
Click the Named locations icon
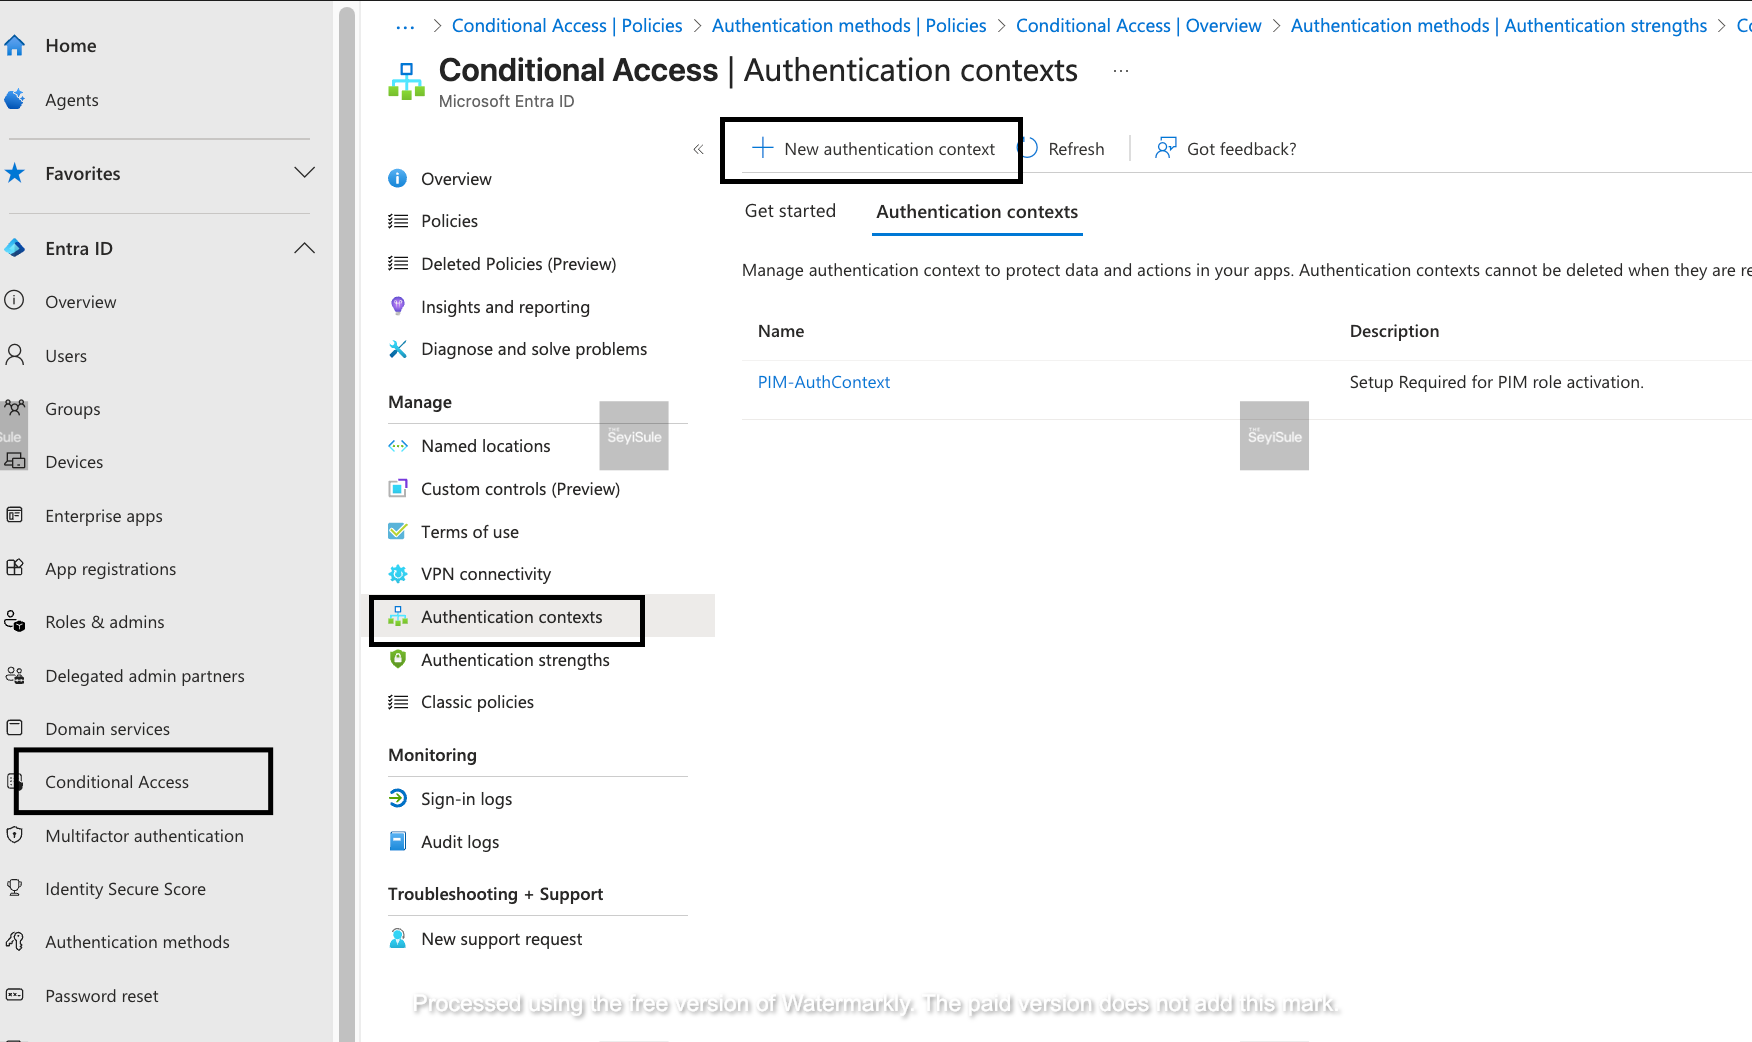tap(397, 445)
